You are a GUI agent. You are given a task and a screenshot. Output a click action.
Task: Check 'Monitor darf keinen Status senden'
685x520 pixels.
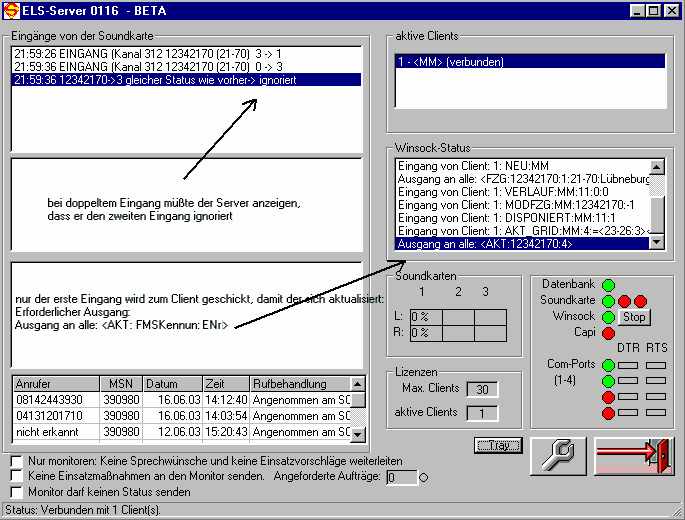[x=16, y=493]
